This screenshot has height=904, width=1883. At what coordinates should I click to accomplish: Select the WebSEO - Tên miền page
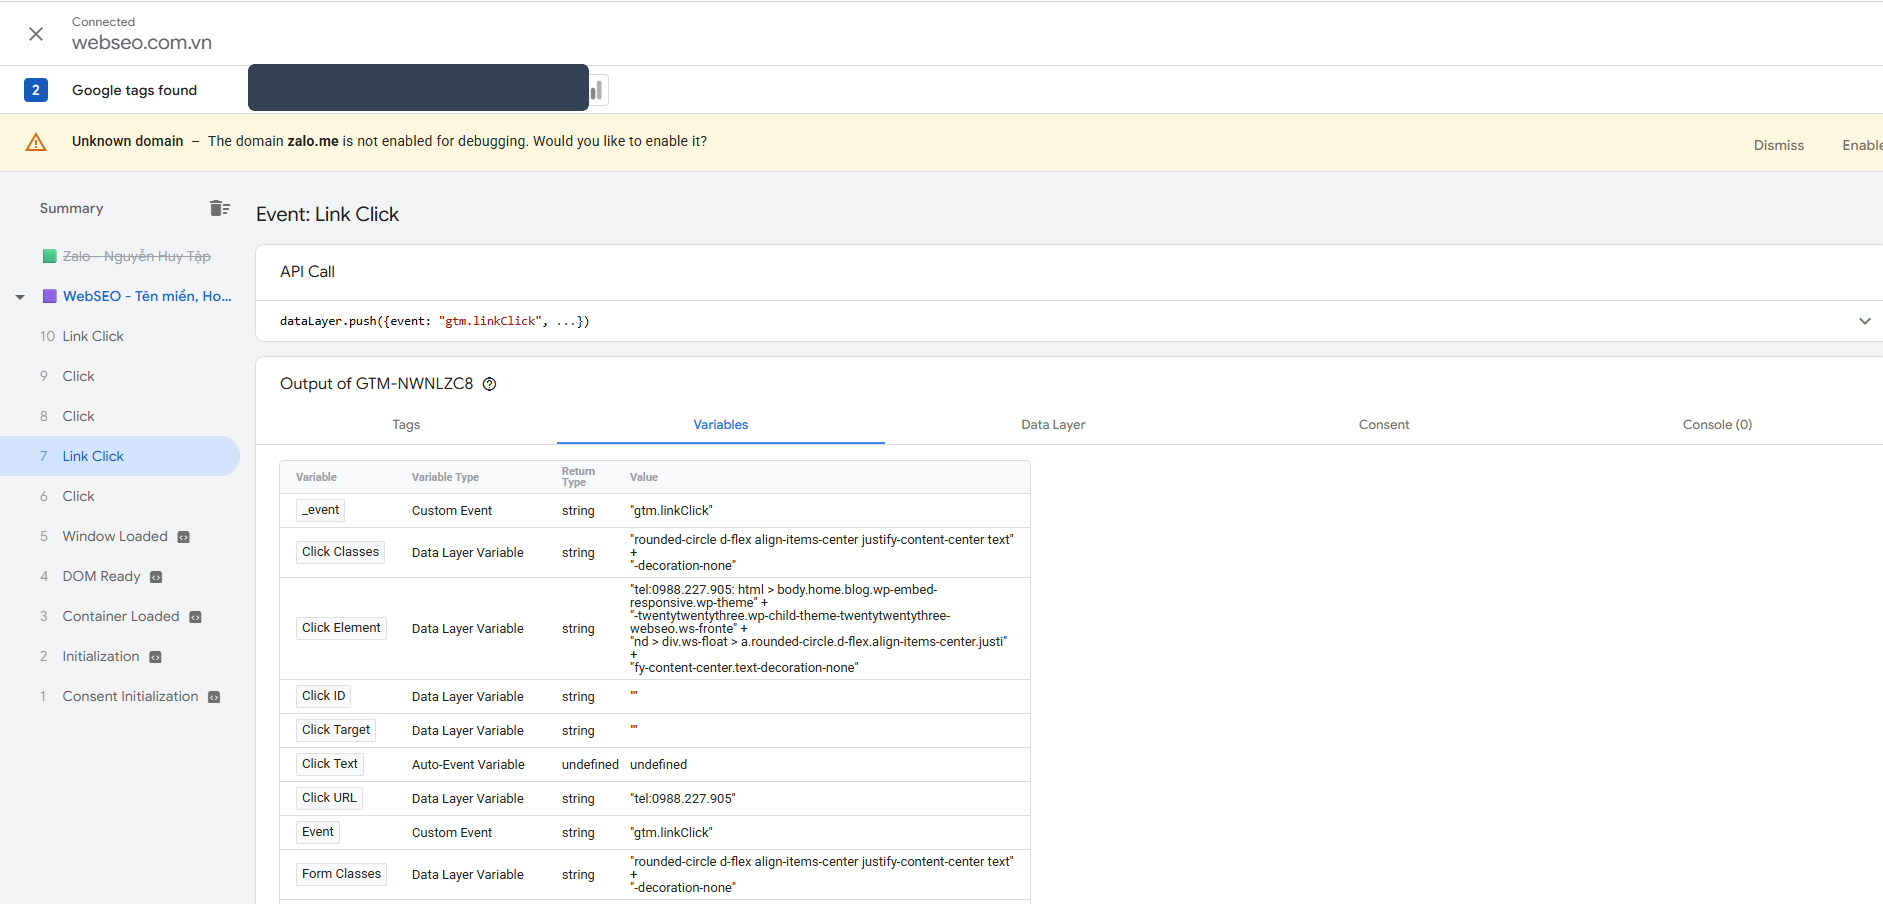click(147, 296)
